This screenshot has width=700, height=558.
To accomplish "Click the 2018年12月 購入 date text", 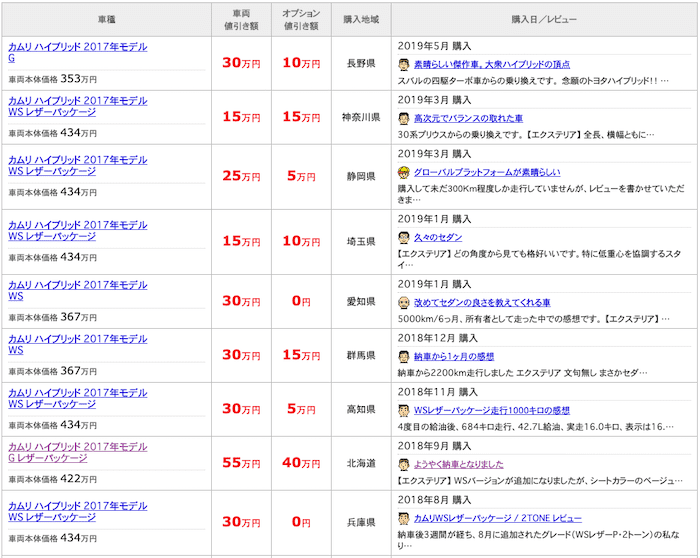I will click(x=438, y=338).
